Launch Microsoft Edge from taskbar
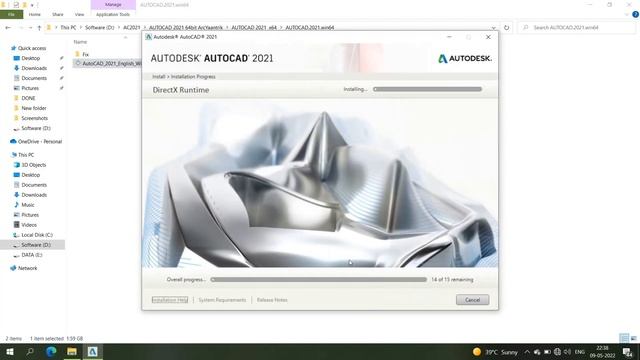 51,351
